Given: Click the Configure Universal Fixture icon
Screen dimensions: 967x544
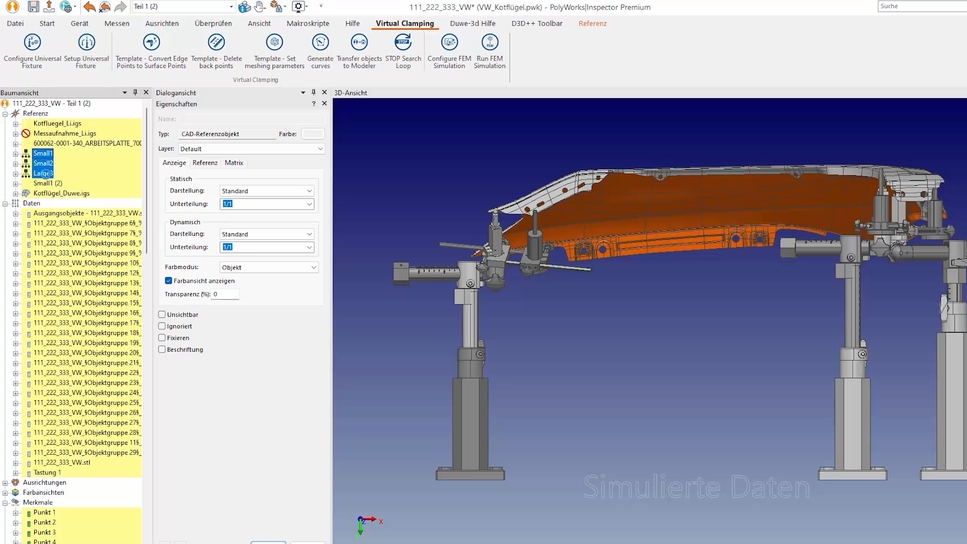Looking at the screenshot, I should (x=31, y=43).
